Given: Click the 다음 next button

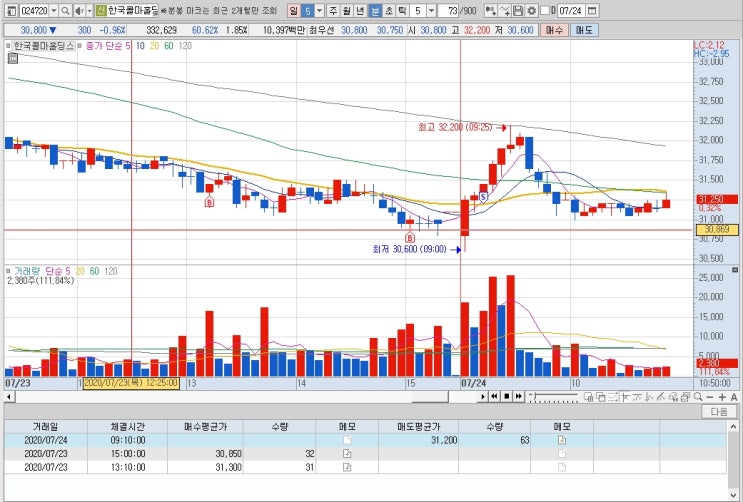Looking at the screenshot, I should (719, 411).
